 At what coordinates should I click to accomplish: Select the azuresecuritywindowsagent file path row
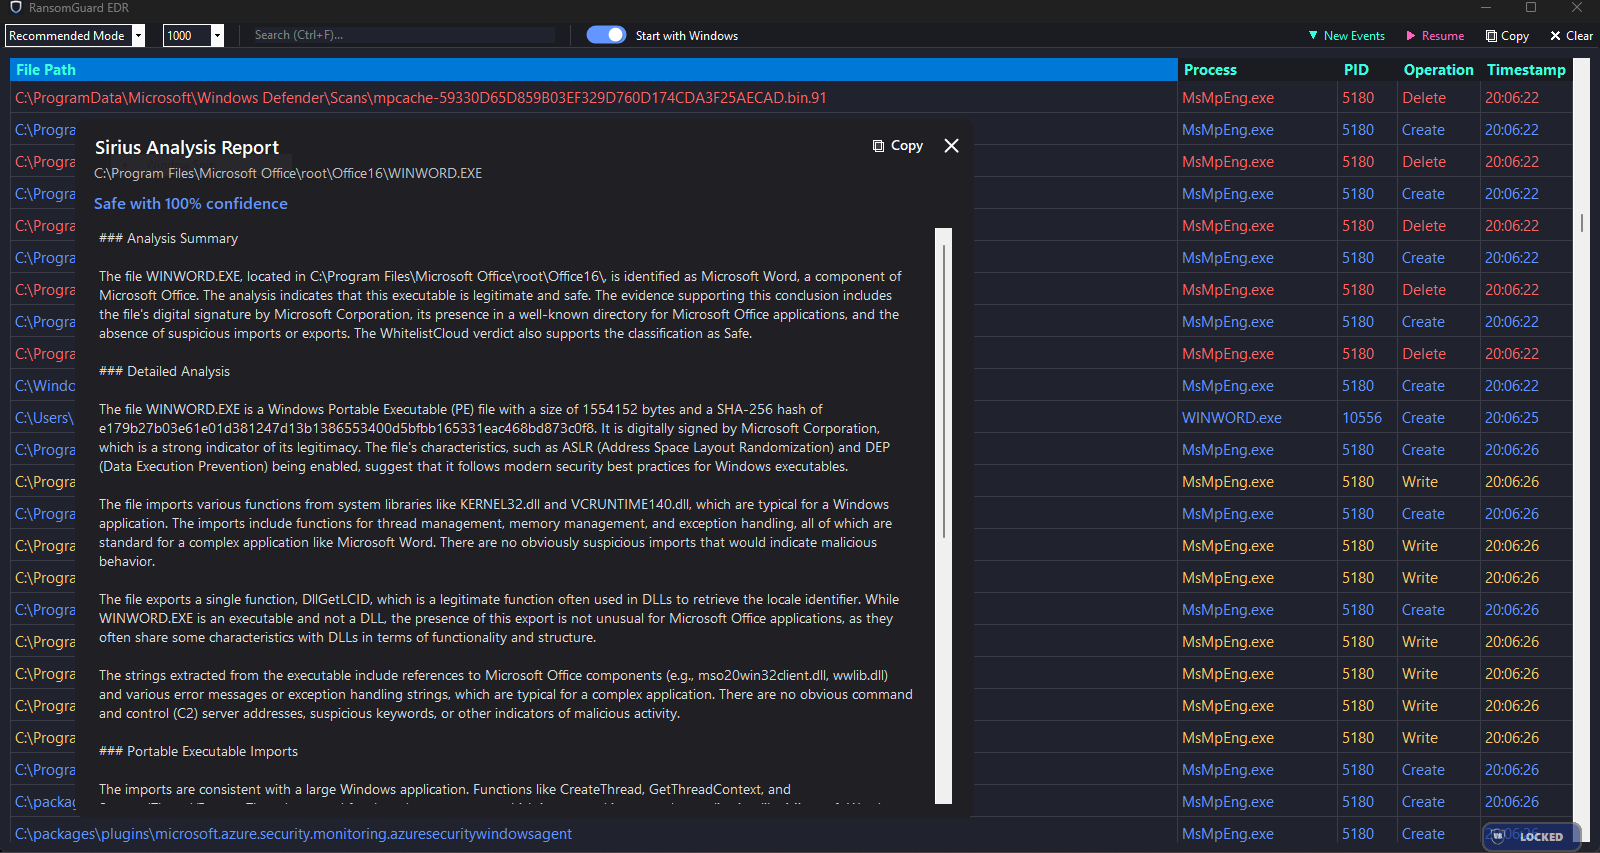[594, 834]
